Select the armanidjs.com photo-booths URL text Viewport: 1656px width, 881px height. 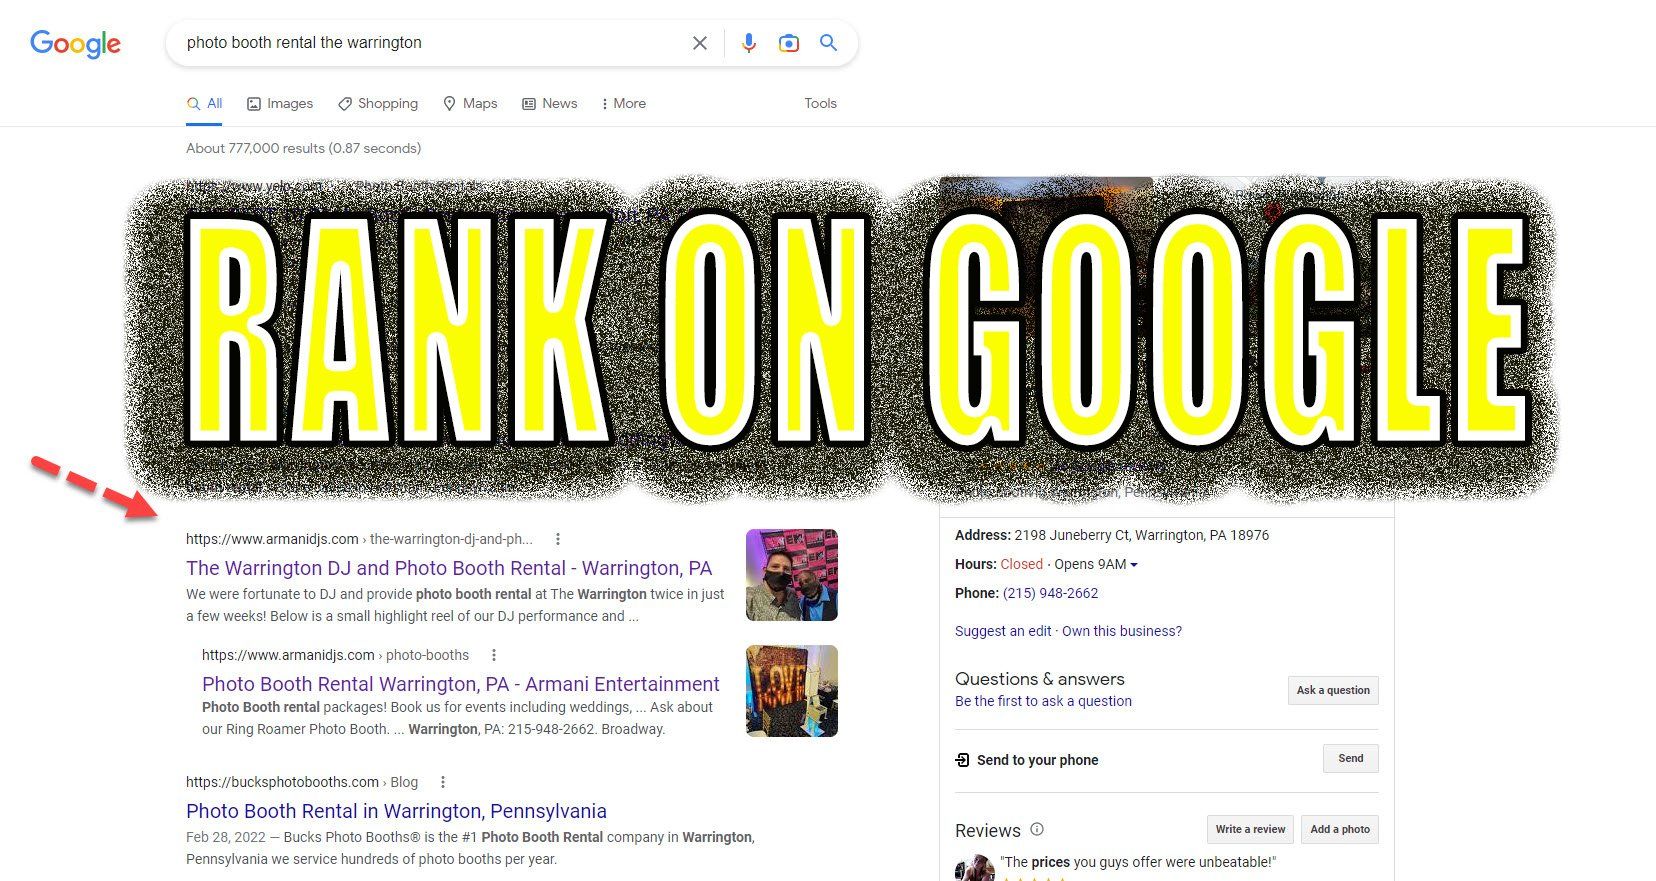335,655
